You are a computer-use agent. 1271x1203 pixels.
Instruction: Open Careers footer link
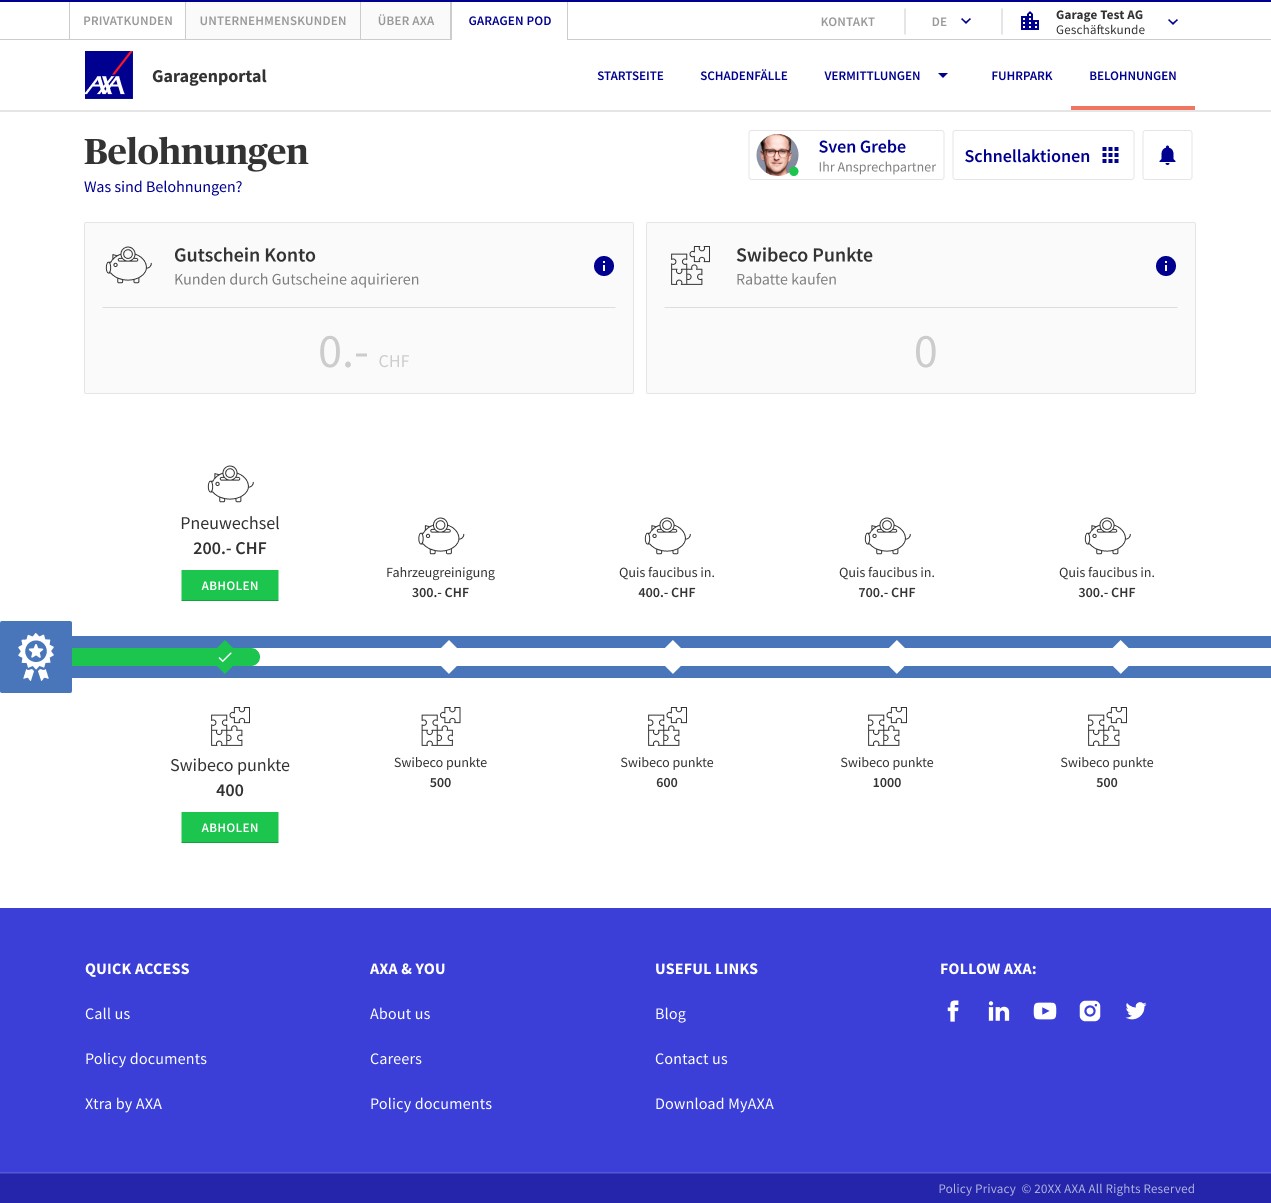[396, 1059]
